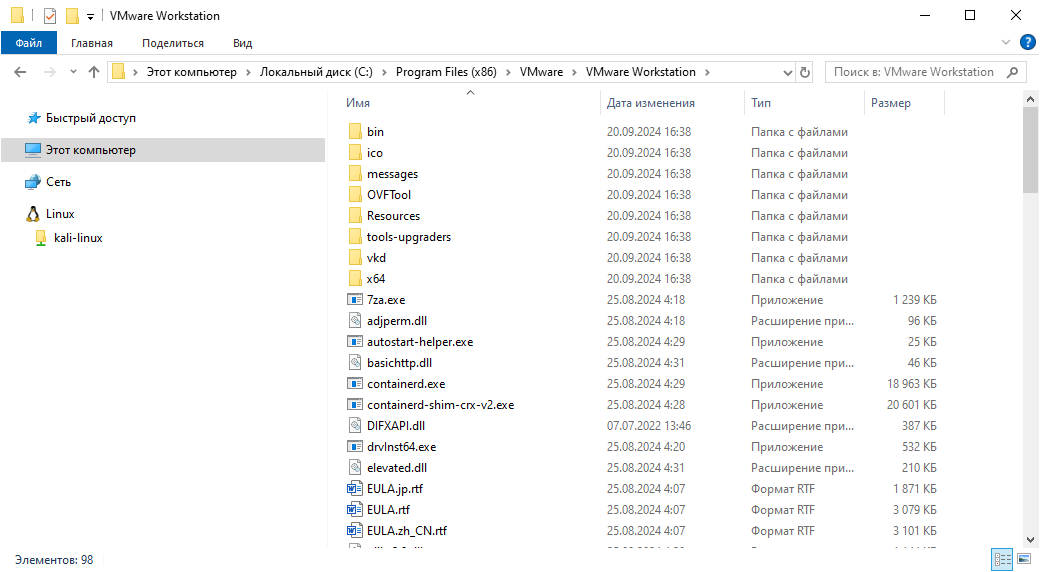This screenshot has height=572, width=1040.
Task: Click the vertical scrollbar down arrow
Action: pyautogui.click(x=1031, y=540)
